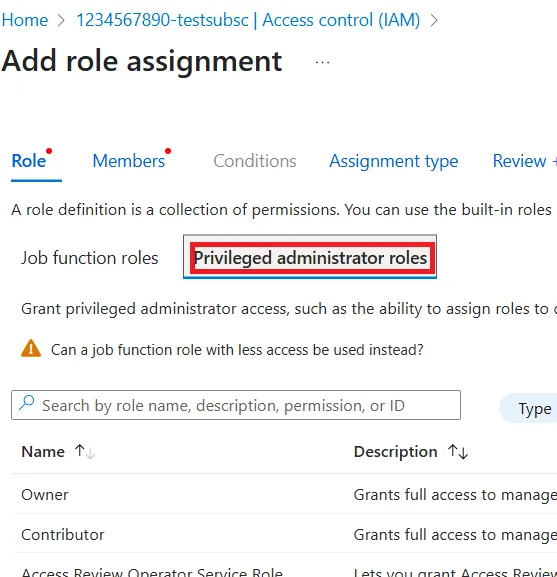Click the role search input field
Screen dimensions: 557x577
pos(236,405)
